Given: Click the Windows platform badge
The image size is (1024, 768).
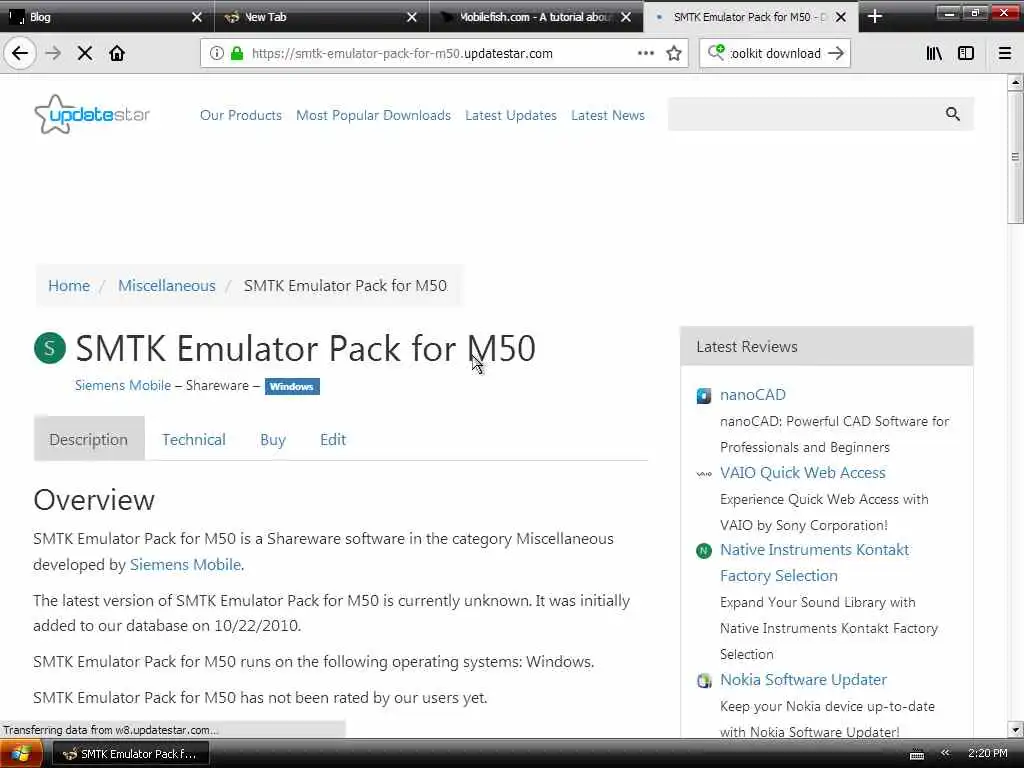Looking at the screenshot, I should (x=292, y=387).
